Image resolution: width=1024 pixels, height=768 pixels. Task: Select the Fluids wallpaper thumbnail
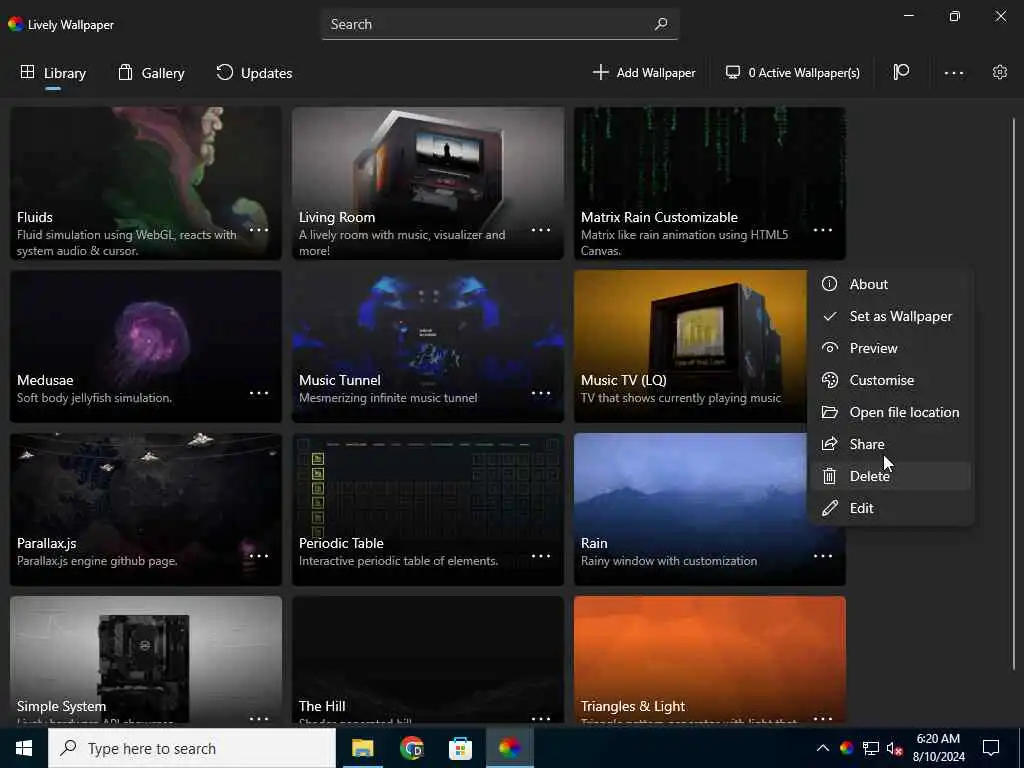coord(146,184)
